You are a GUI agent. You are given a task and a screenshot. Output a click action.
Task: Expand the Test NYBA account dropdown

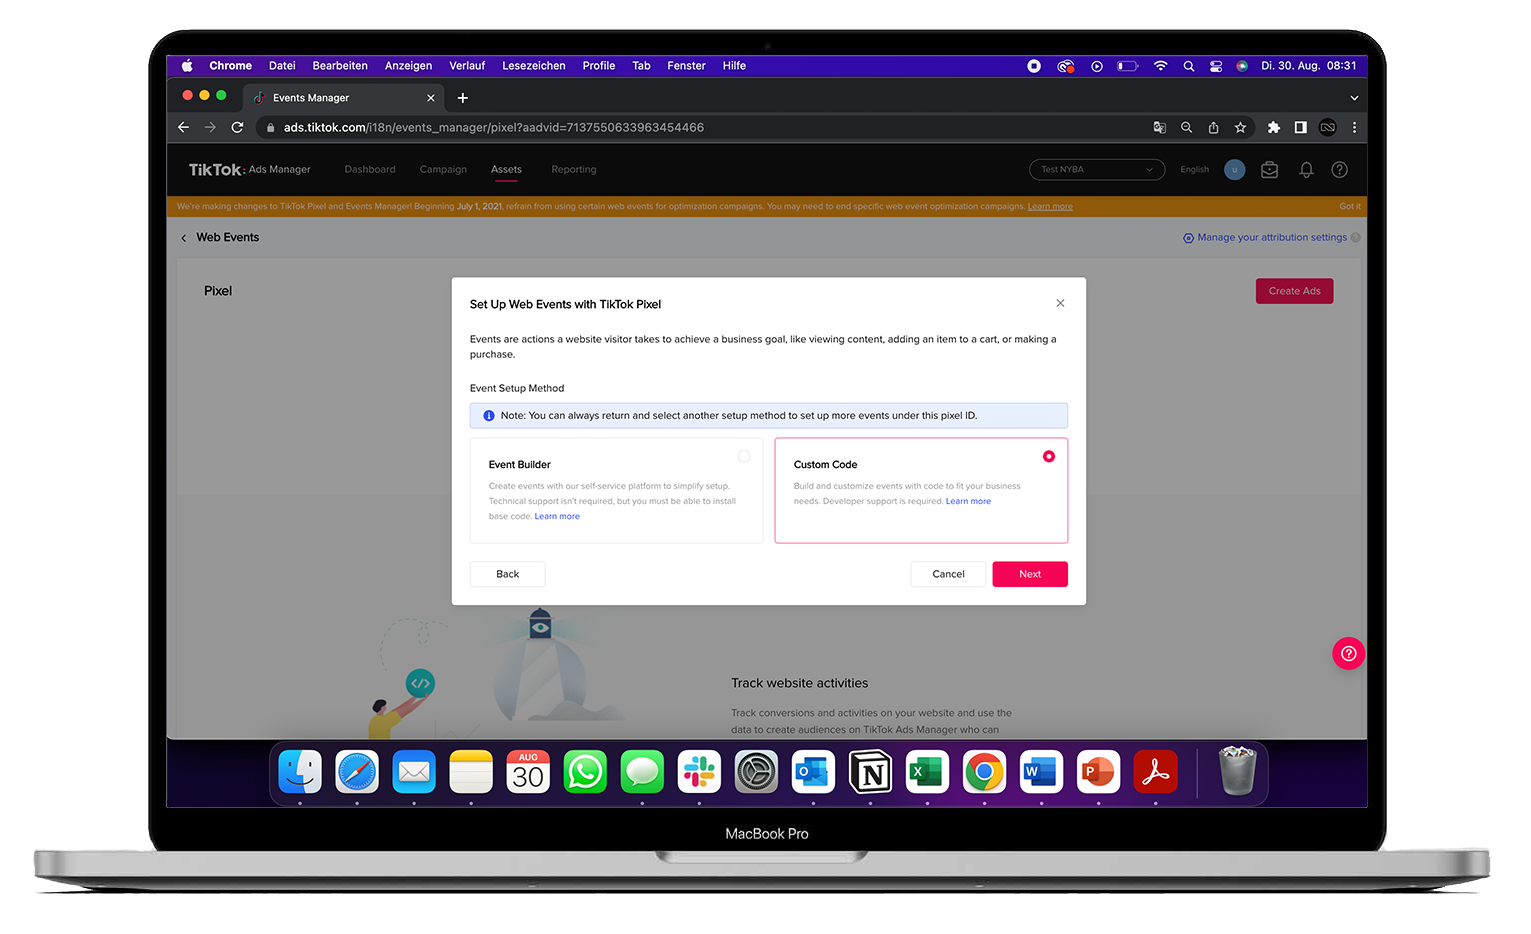[x=1097, y=169]
